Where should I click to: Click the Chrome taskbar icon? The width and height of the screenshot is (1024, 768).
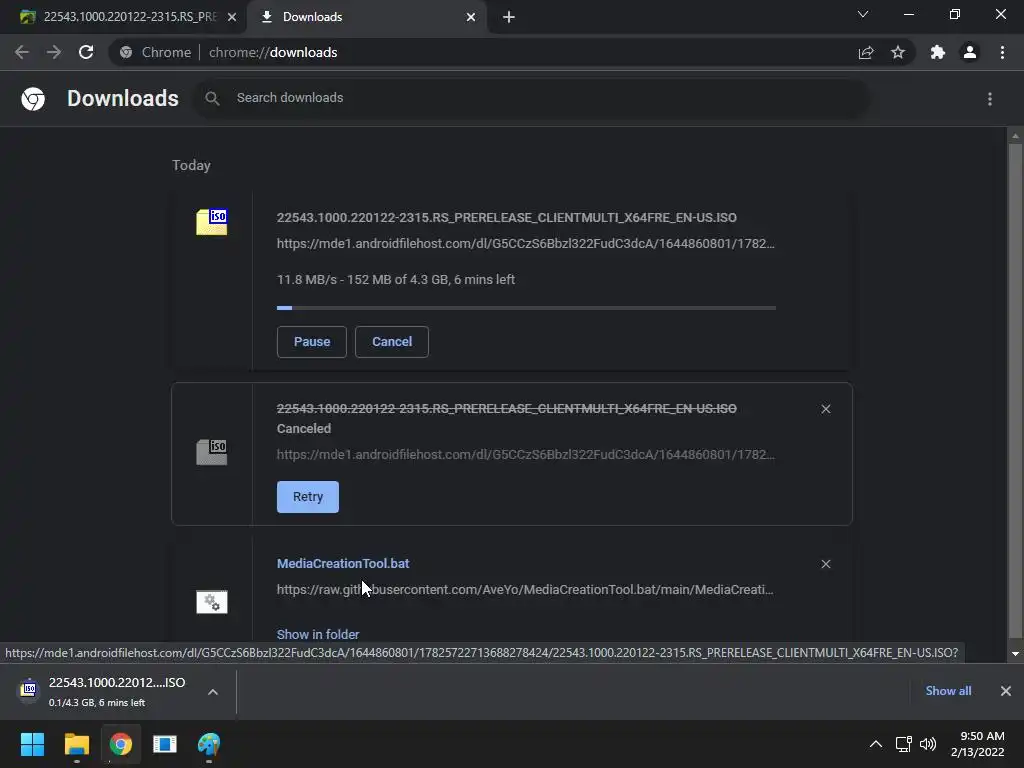pos(120,744)
